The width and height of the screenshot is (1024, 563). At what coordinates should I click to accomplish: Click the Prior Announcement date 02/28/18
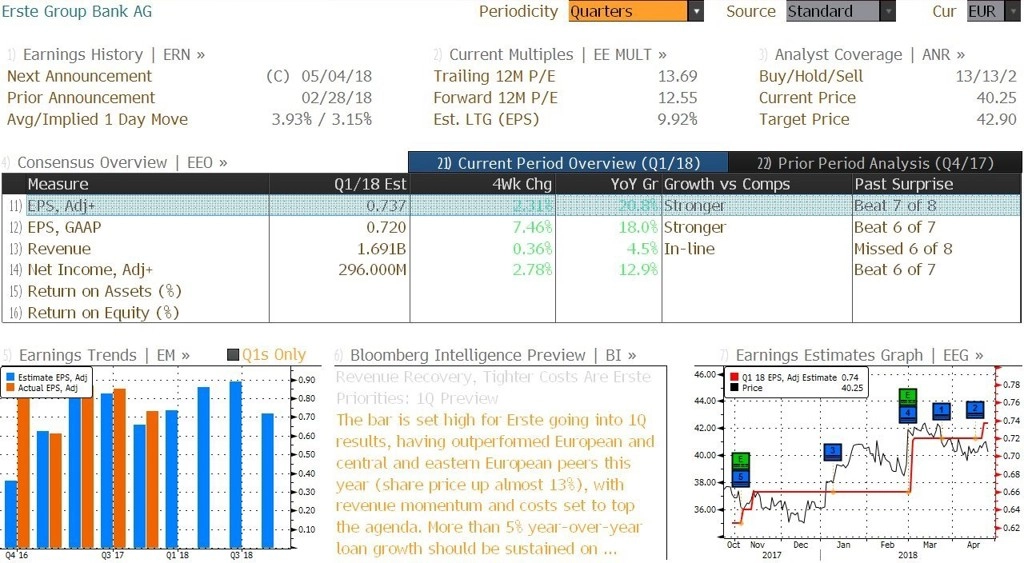(336, 98)
